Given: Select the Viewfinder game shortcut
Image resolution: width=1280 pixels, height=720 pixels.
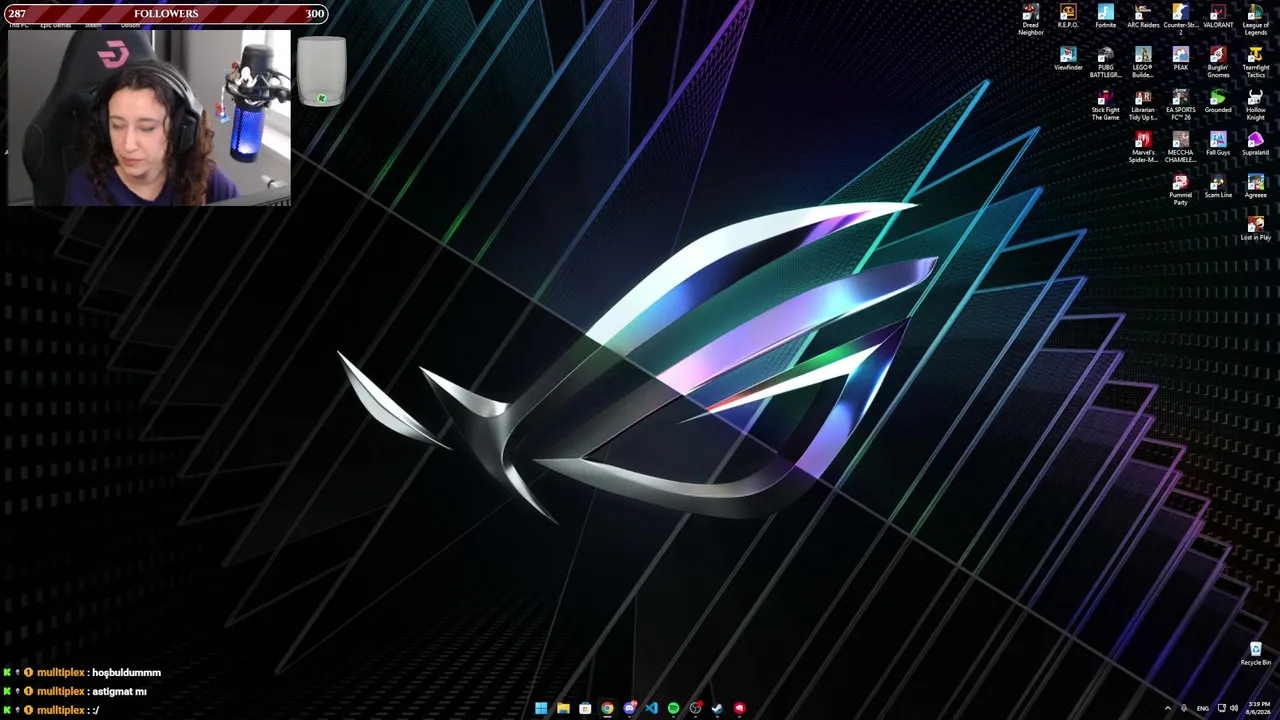Looking at the screenshot, I should coord(1068,59).
